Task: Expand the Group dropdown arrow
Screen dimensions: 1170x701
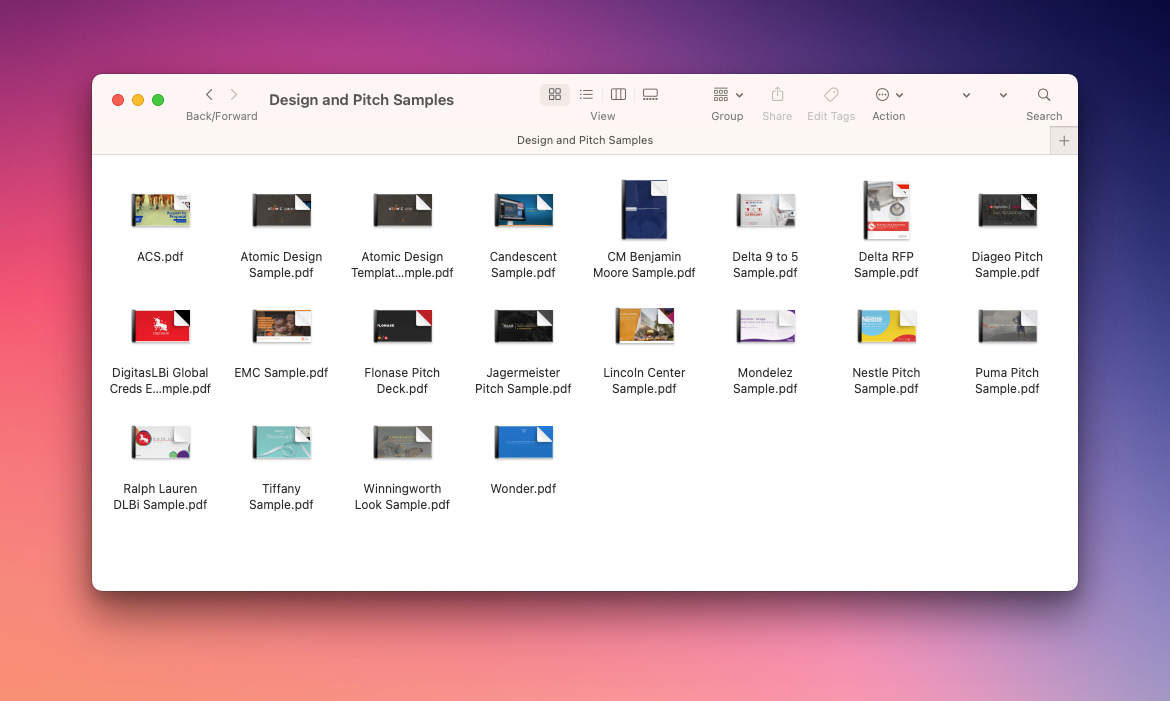Action: point(739,96)
